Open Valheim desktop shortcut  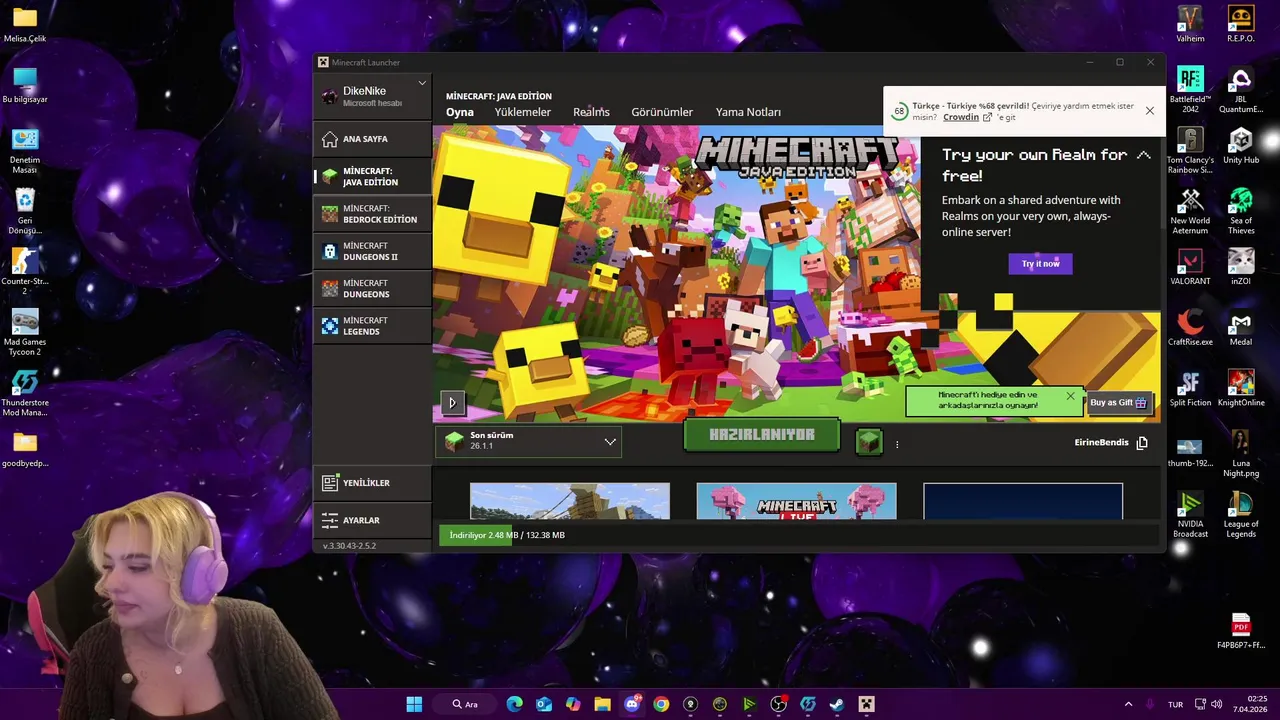1190,24
